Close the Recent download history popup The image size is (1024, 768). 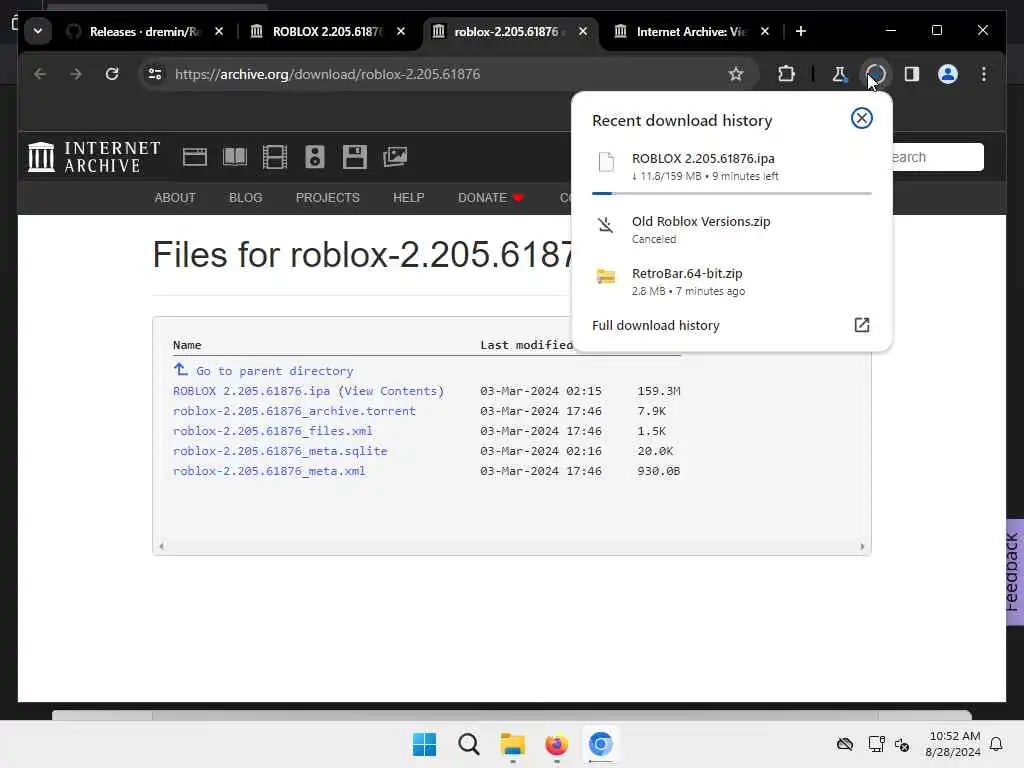click(x=861, y=118)
